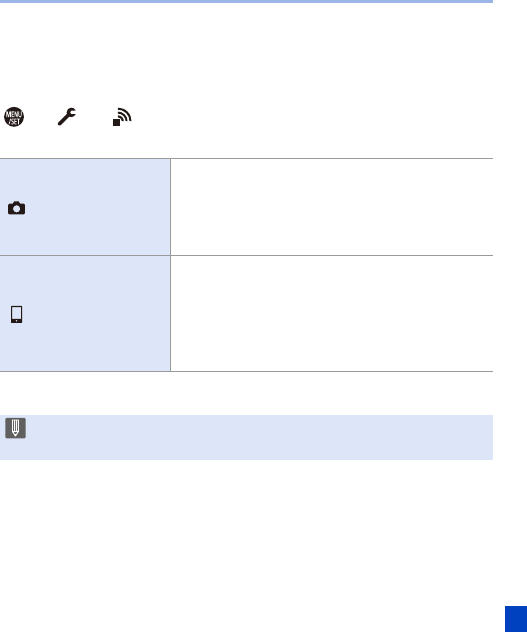Click the pencil note icon
The height and width of the screenshot is (632, 527).
click(x=15, y=428)
